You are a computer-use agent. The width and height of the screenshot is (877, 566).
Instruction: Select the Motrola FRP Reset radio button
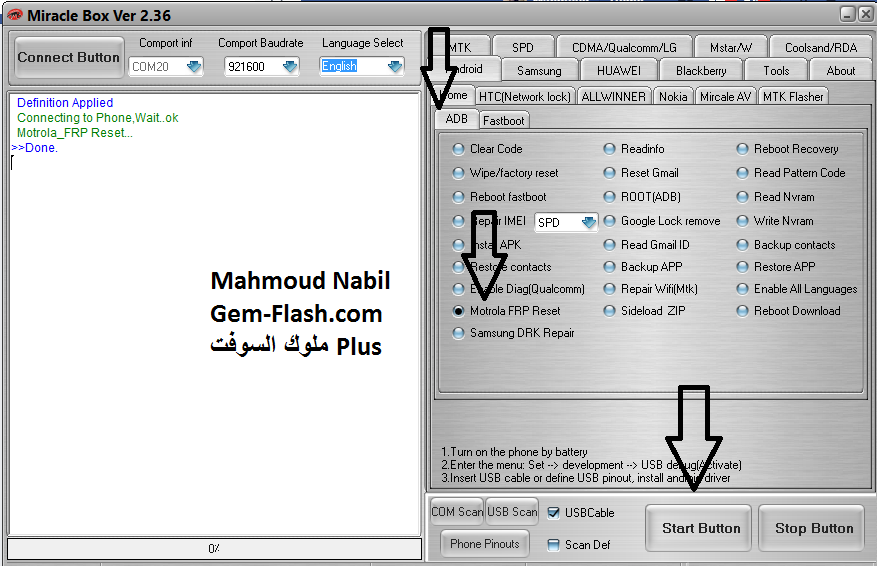click(x=458, y=311)
